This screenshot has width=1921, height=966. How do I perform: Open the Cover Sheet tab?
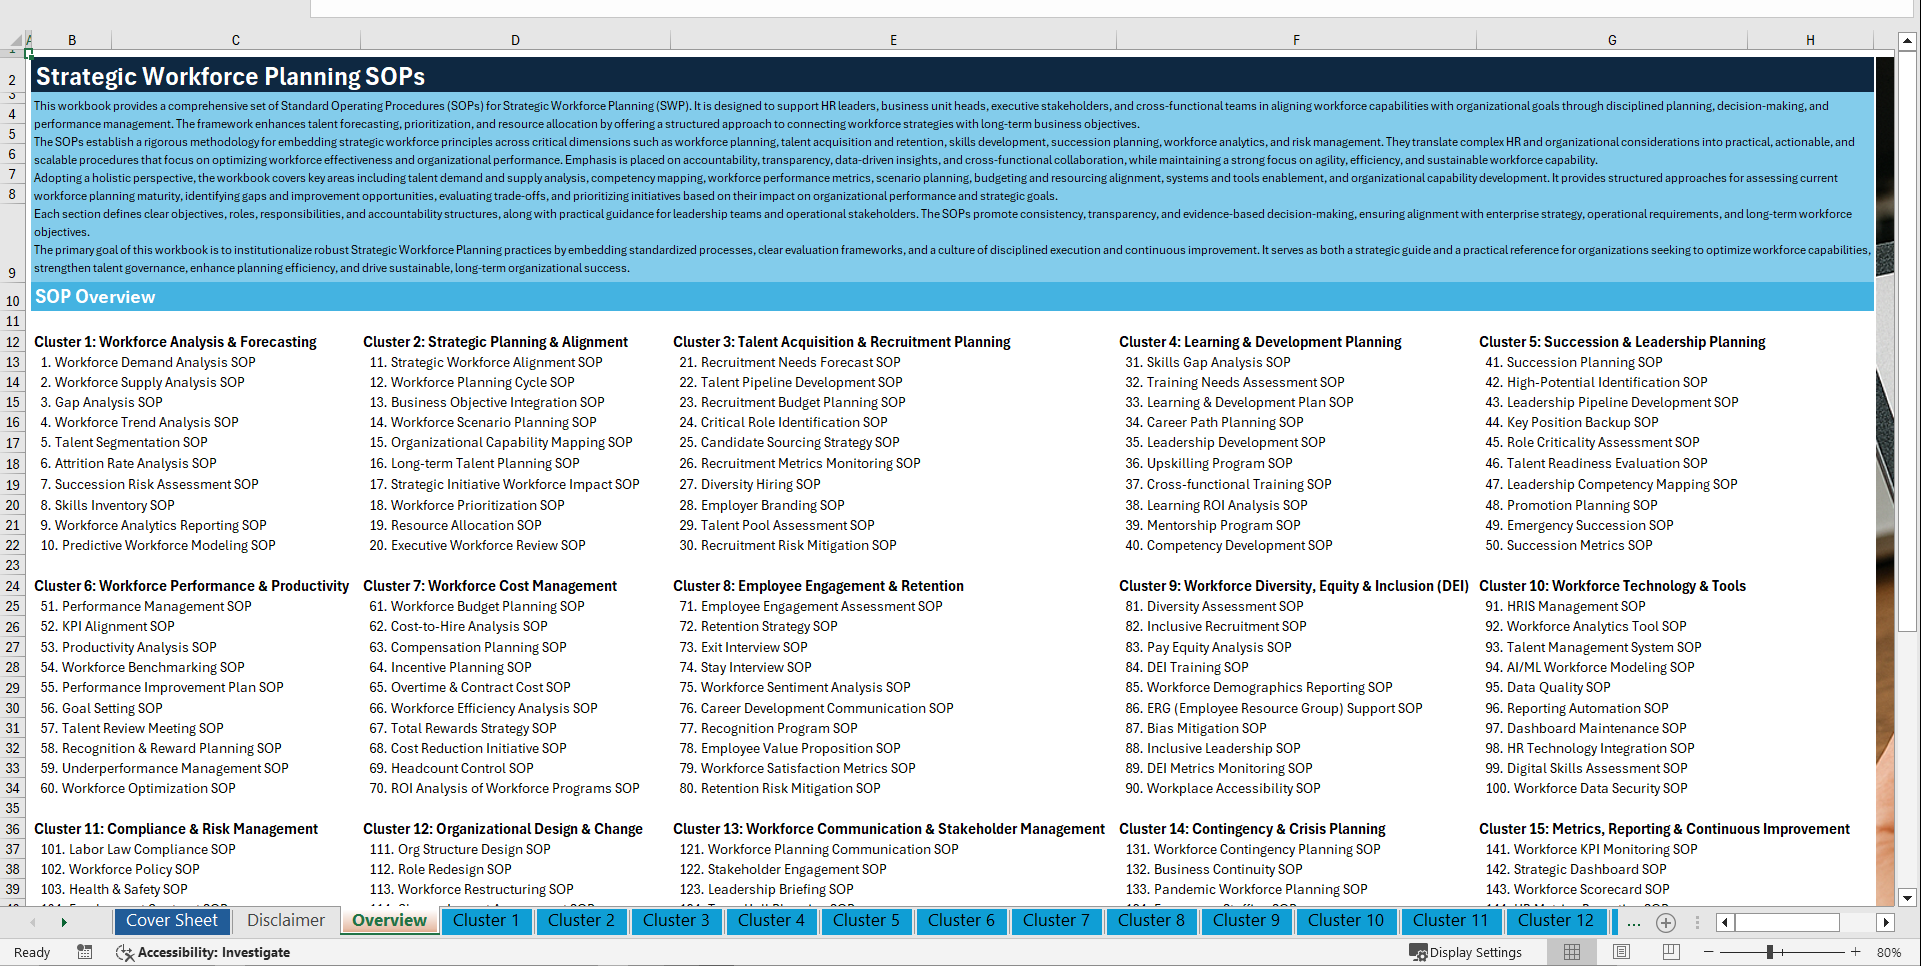(x=172, y=920)
